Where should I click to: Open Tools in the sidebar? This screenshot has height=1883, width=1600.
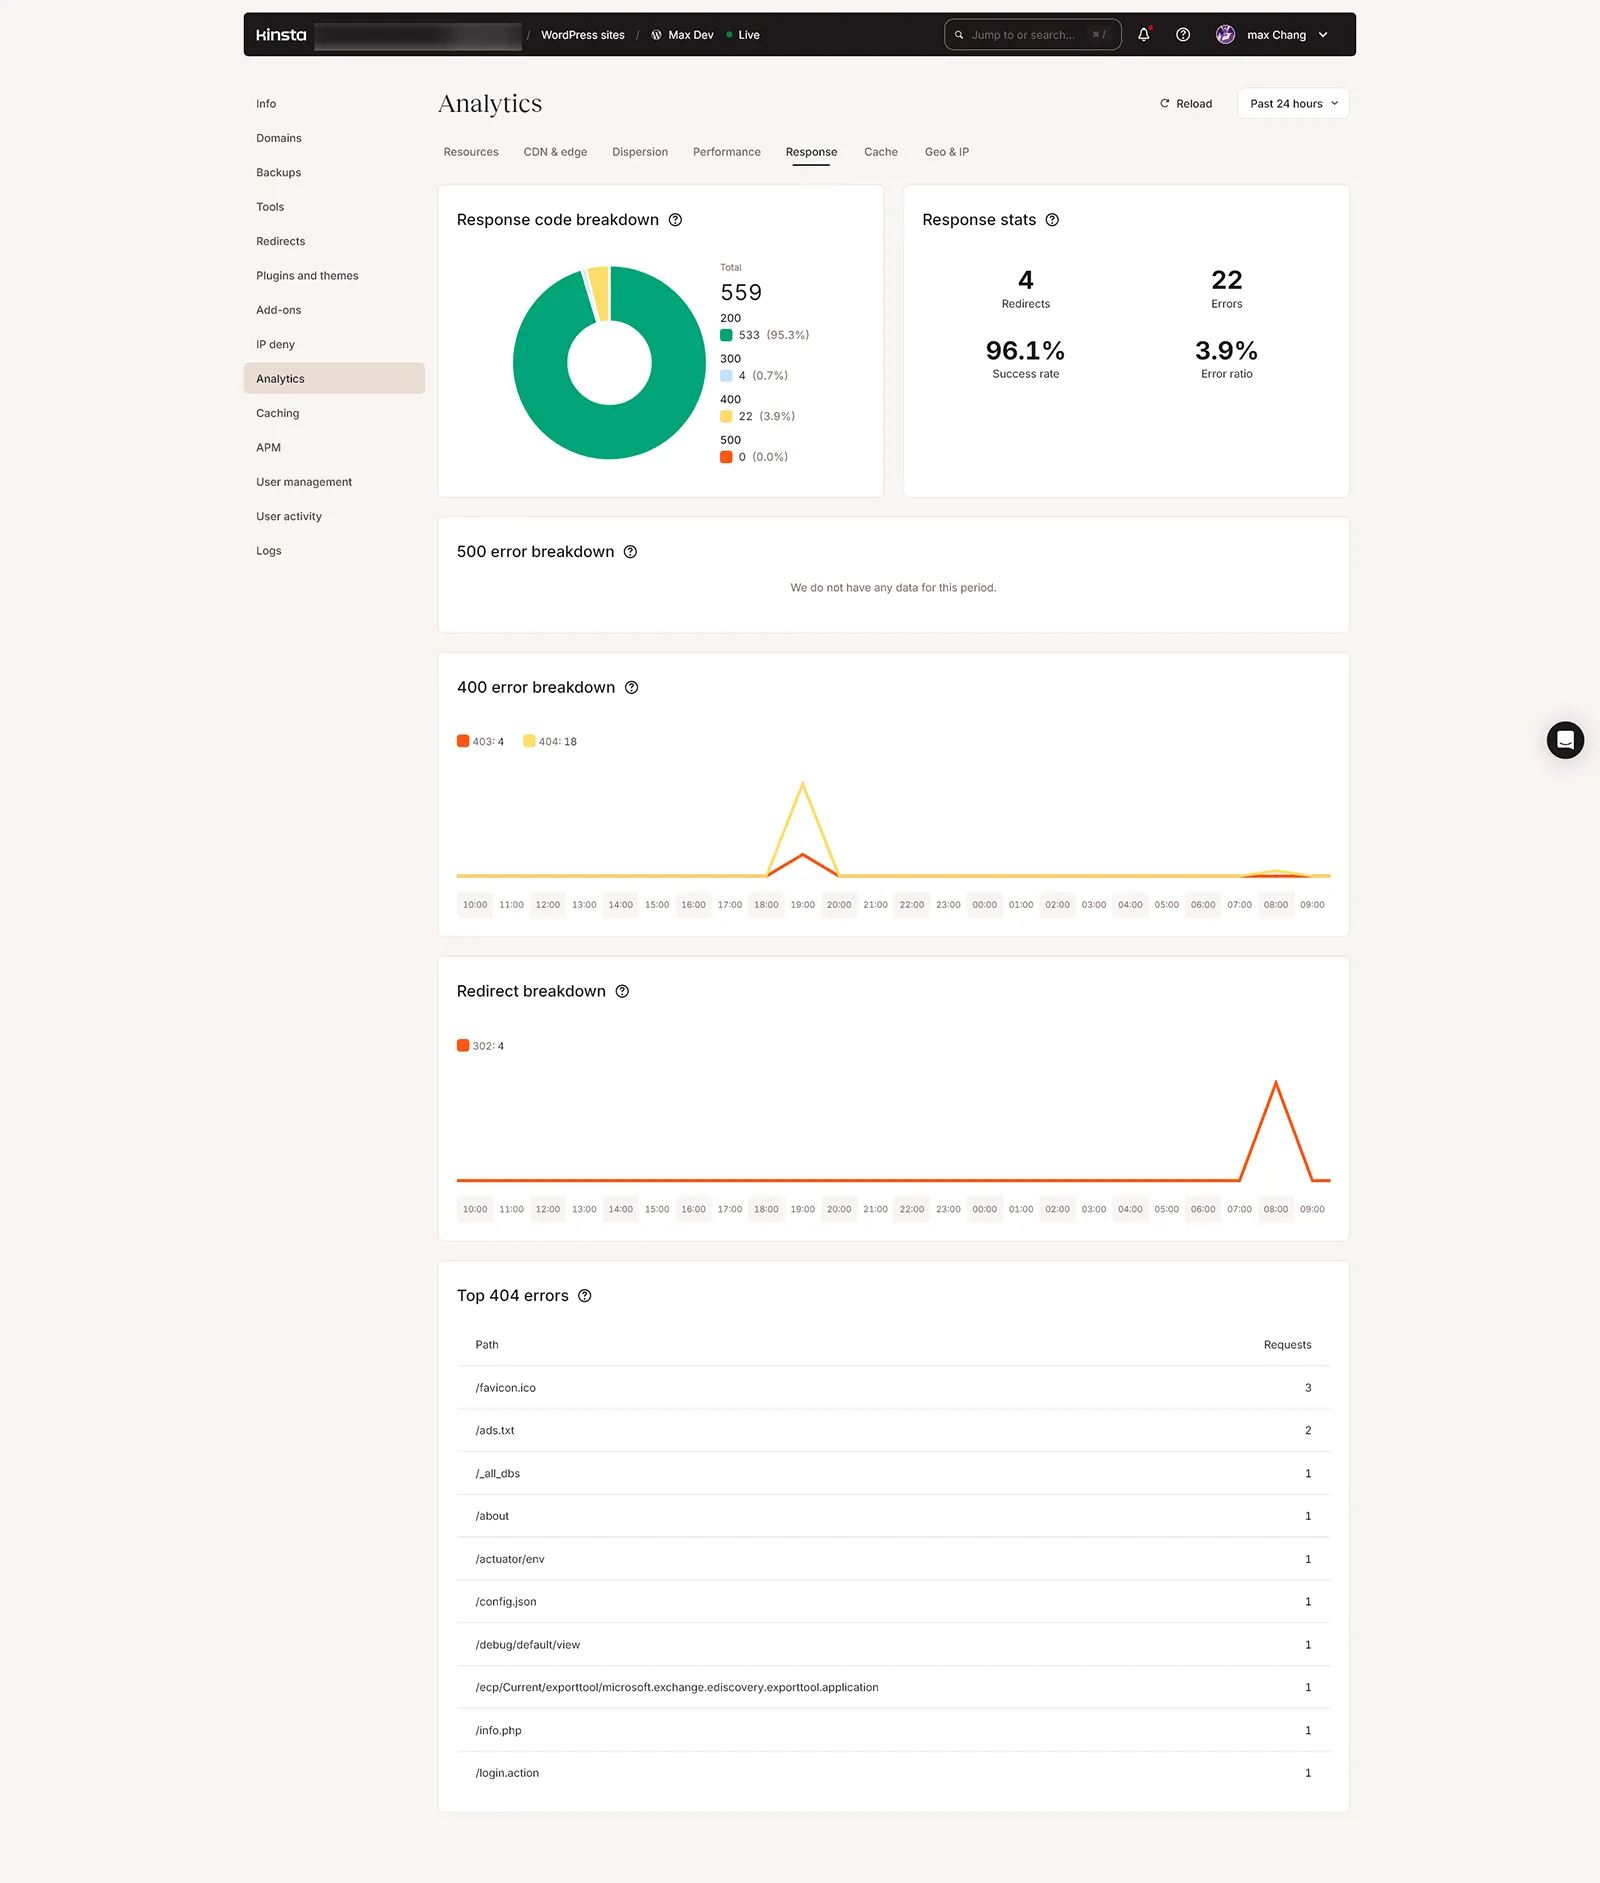coord(270,207)
